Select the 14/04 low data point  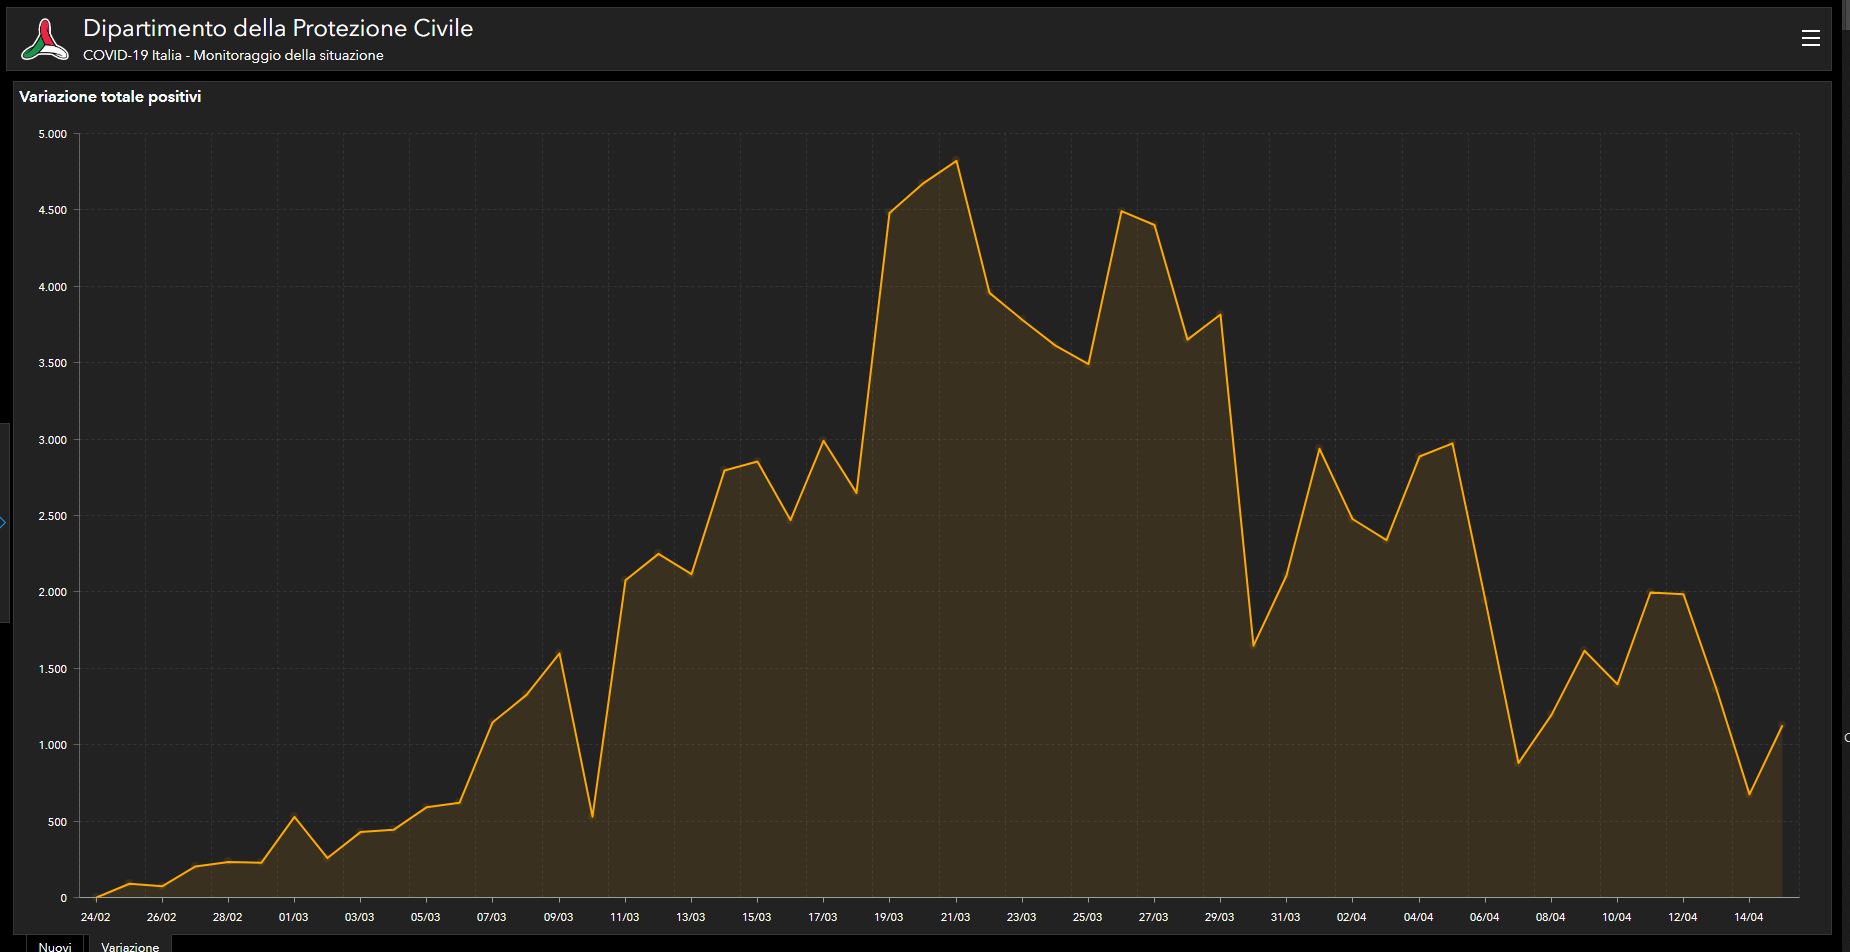pyautogui.click(x=1749, y=794)
